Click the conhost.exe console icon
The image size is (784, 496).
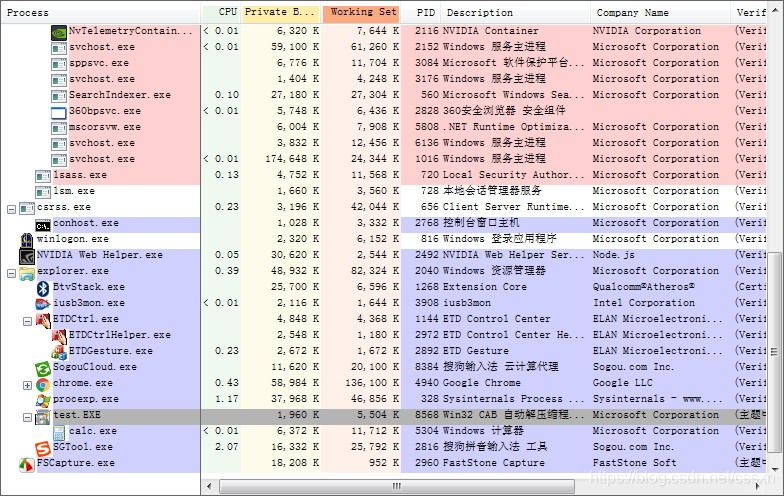click(x=43, y=226)
